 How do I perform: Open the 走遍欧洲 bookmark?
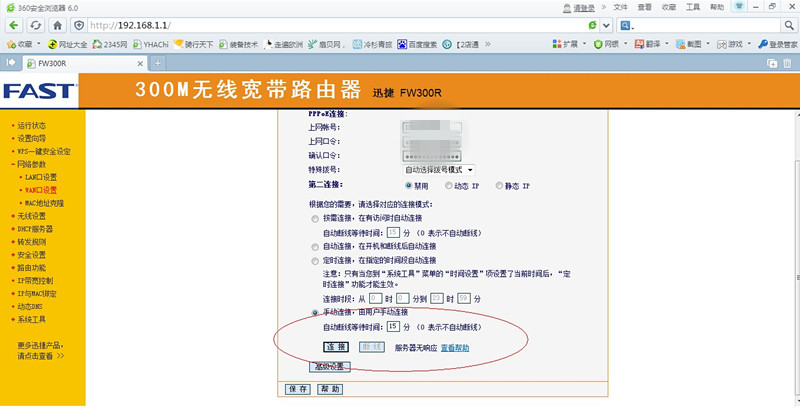[283, 44]
